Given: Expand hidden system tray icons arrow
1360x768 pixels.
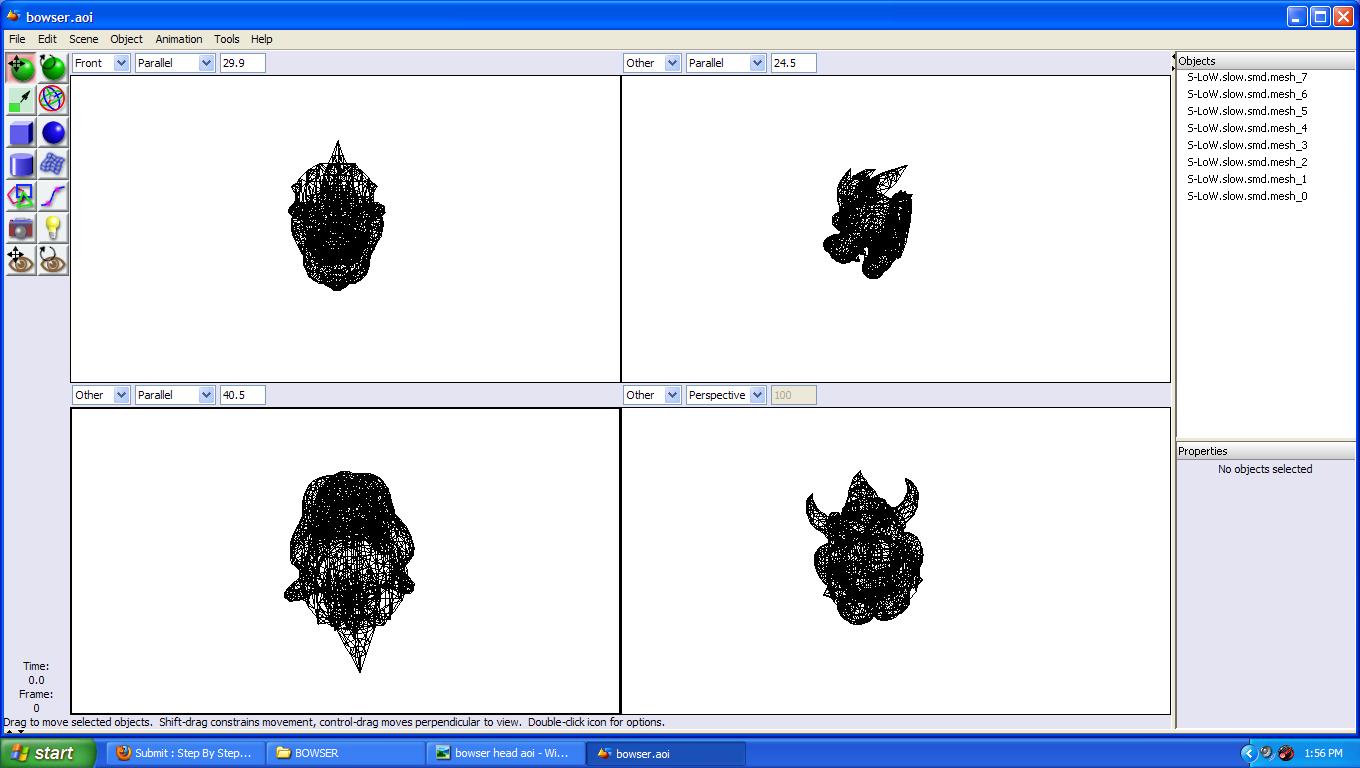Looking at the screenshot, I should [1248, 753].
